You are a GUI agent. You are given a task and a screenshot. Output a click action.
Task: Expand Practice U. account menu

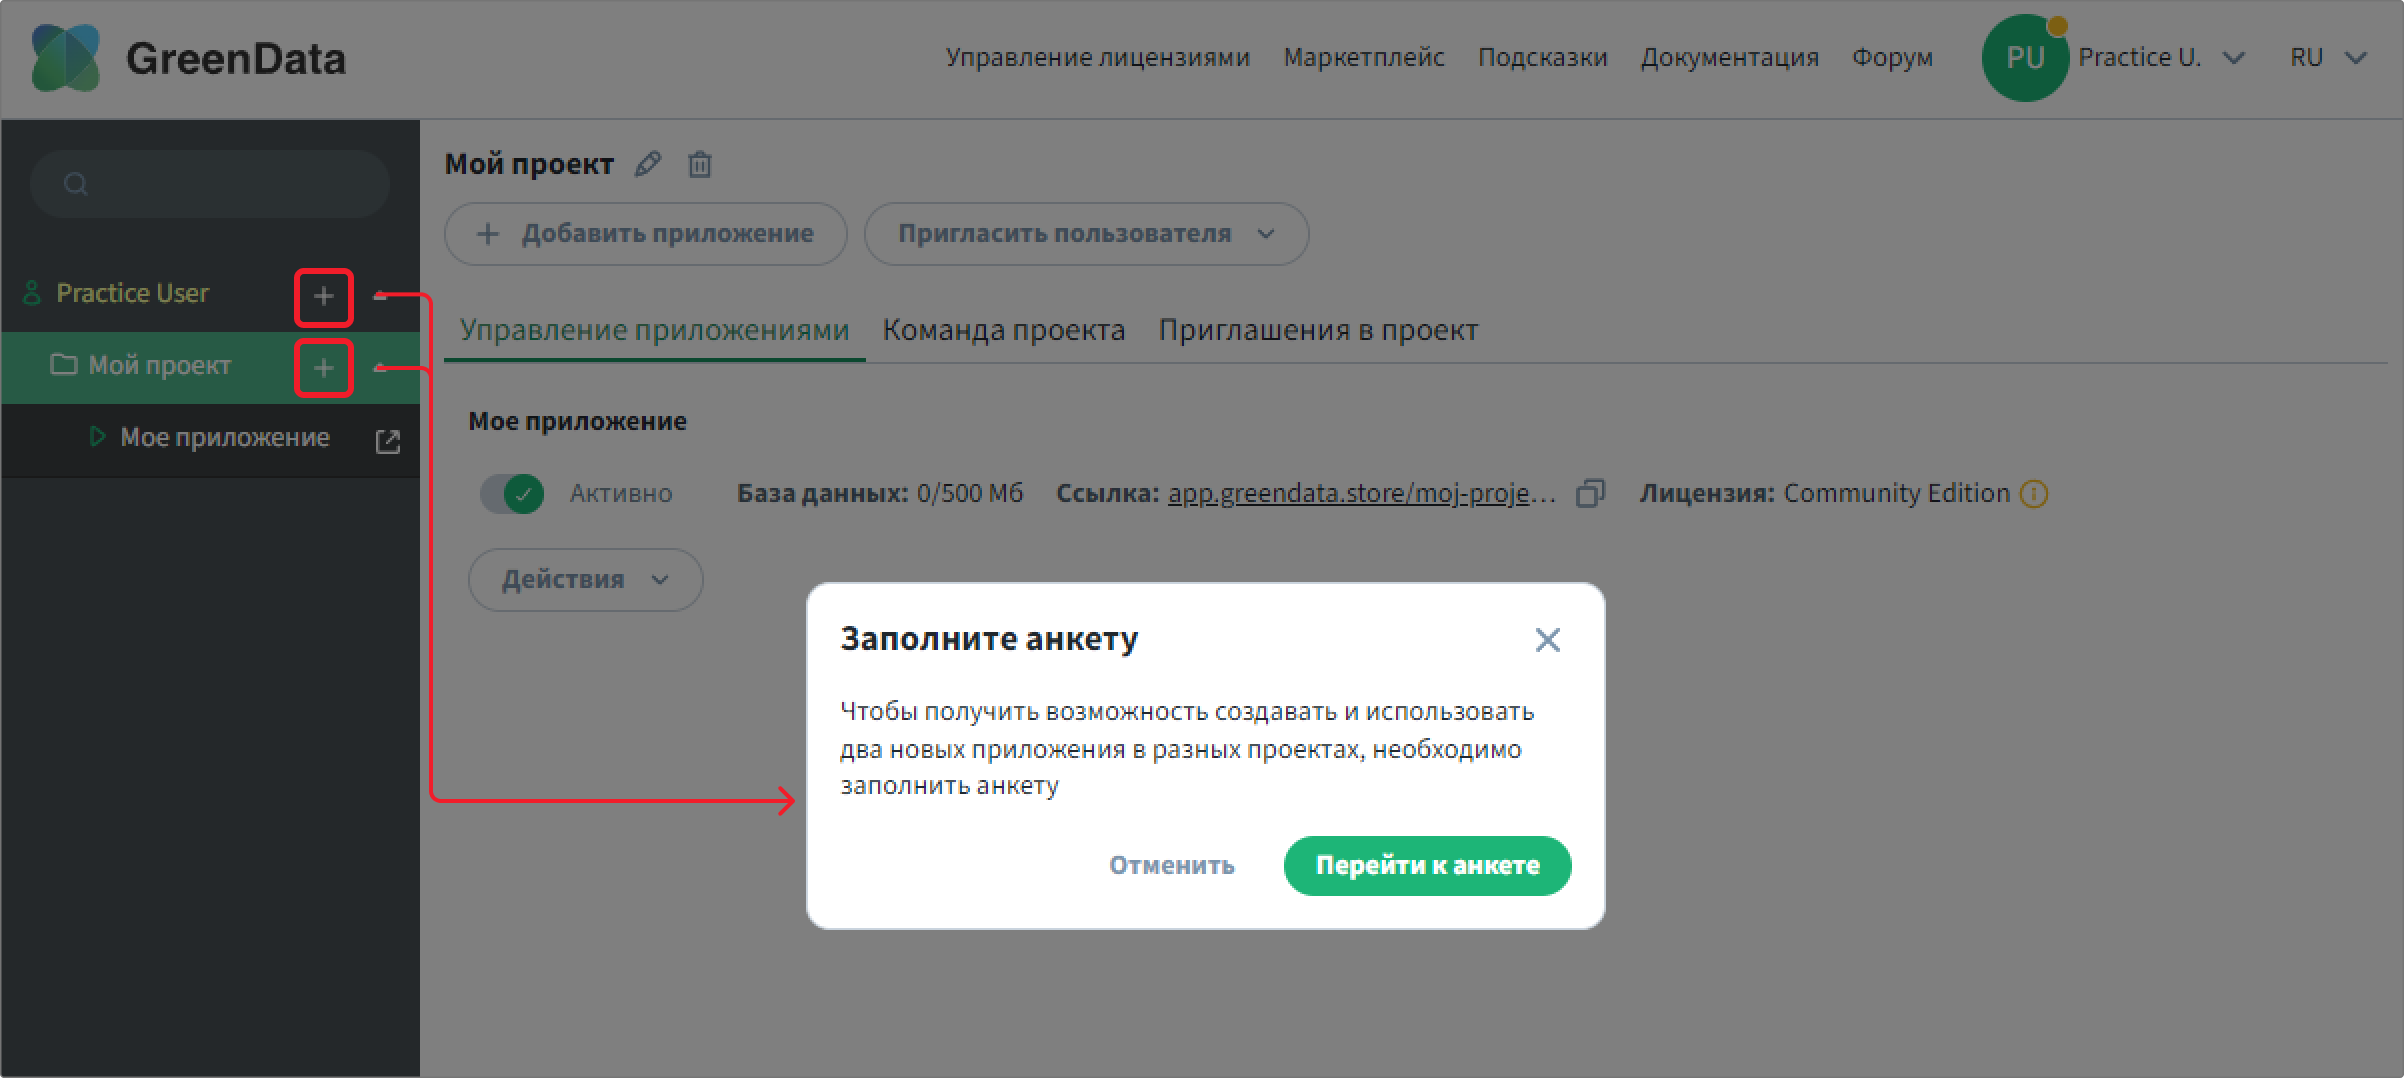(2162, 57)
